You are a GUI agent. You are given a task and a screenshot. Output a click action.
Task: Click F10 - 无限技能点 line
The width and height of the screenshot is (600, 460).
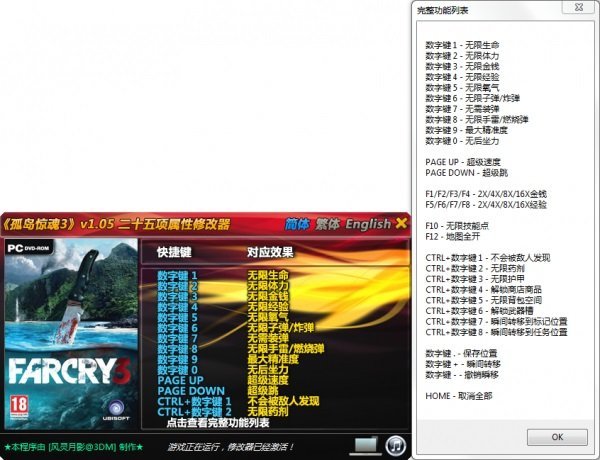point(457,226)
